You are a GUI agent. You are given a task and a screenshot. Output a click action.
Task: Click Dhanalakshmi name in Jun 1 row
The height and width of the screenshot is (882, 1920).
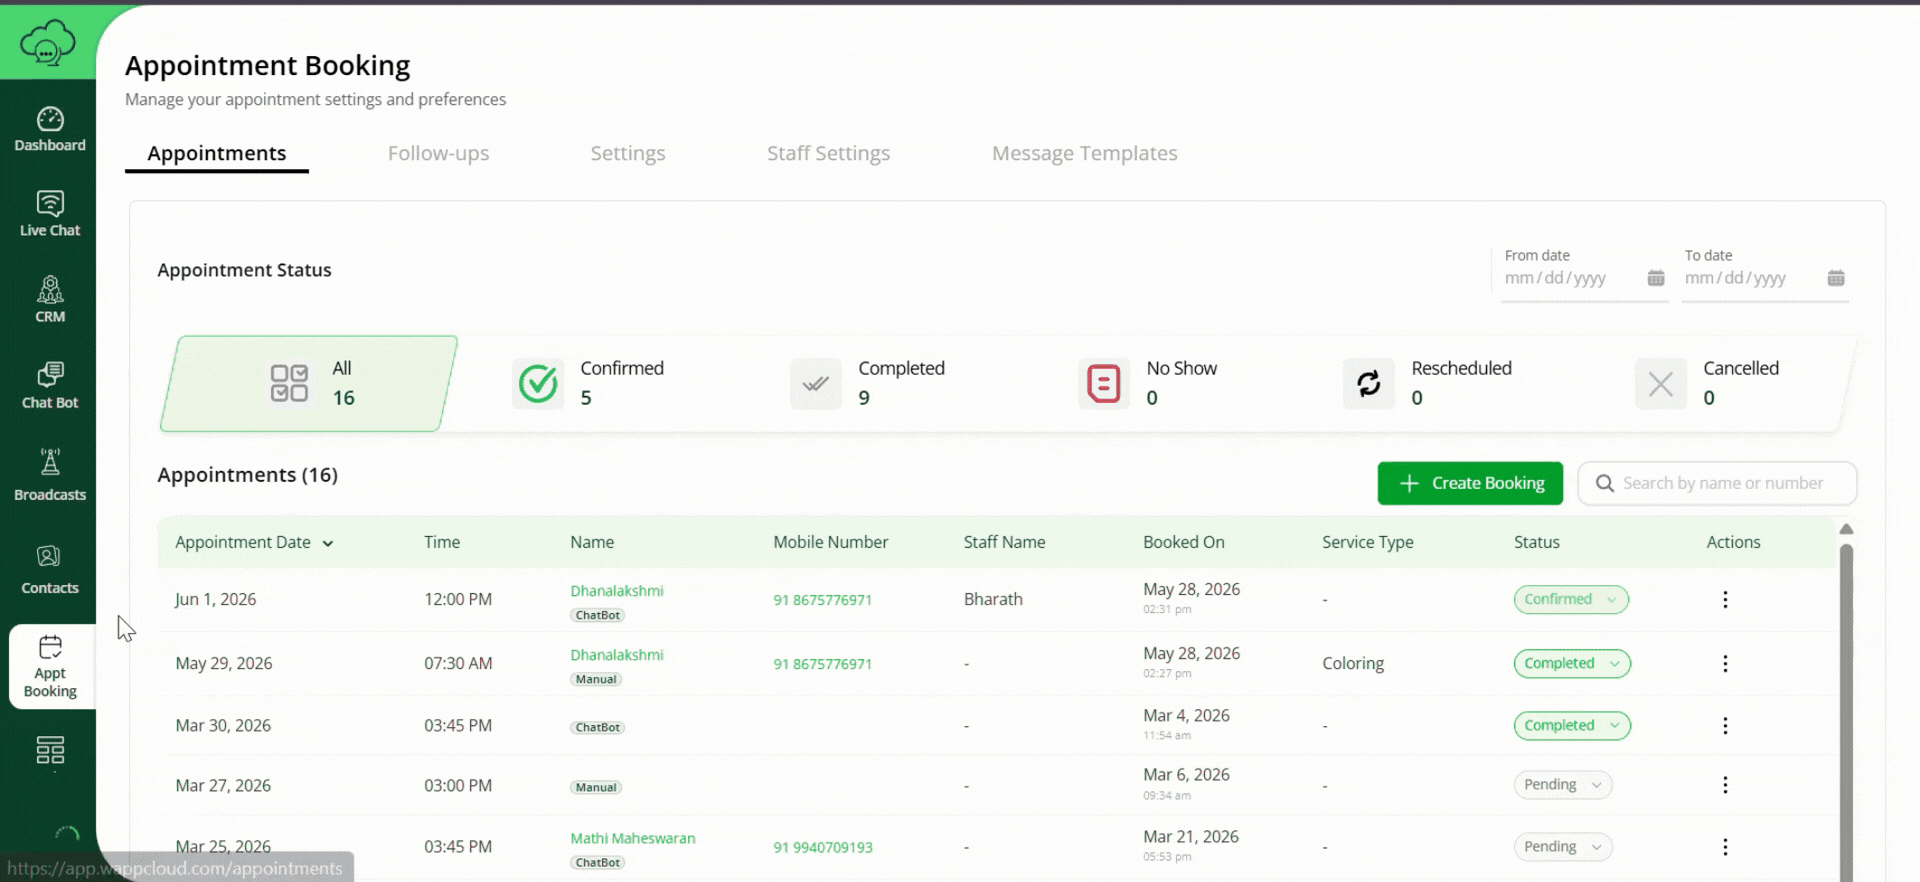click(617, 590)
